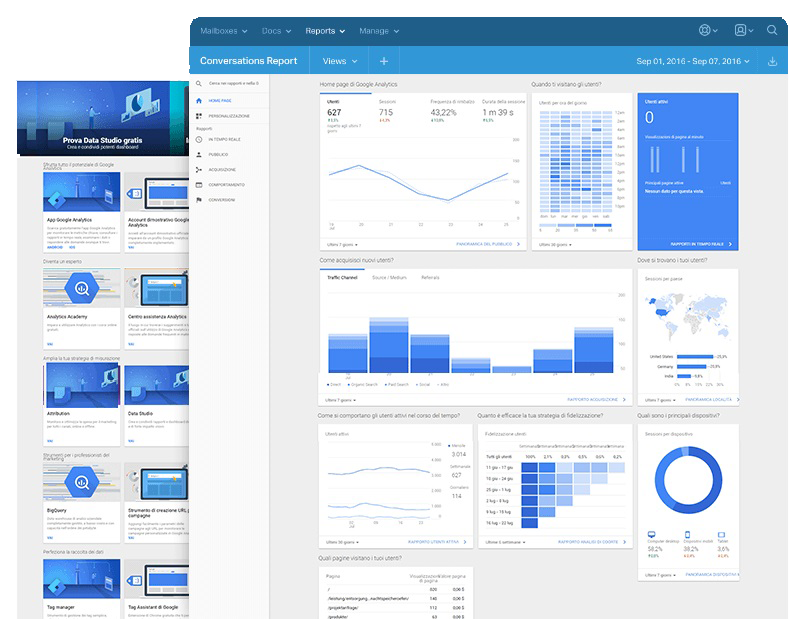Click the Data Studio card title
This screenshot has width=805, height=619.
pos(140,413)
